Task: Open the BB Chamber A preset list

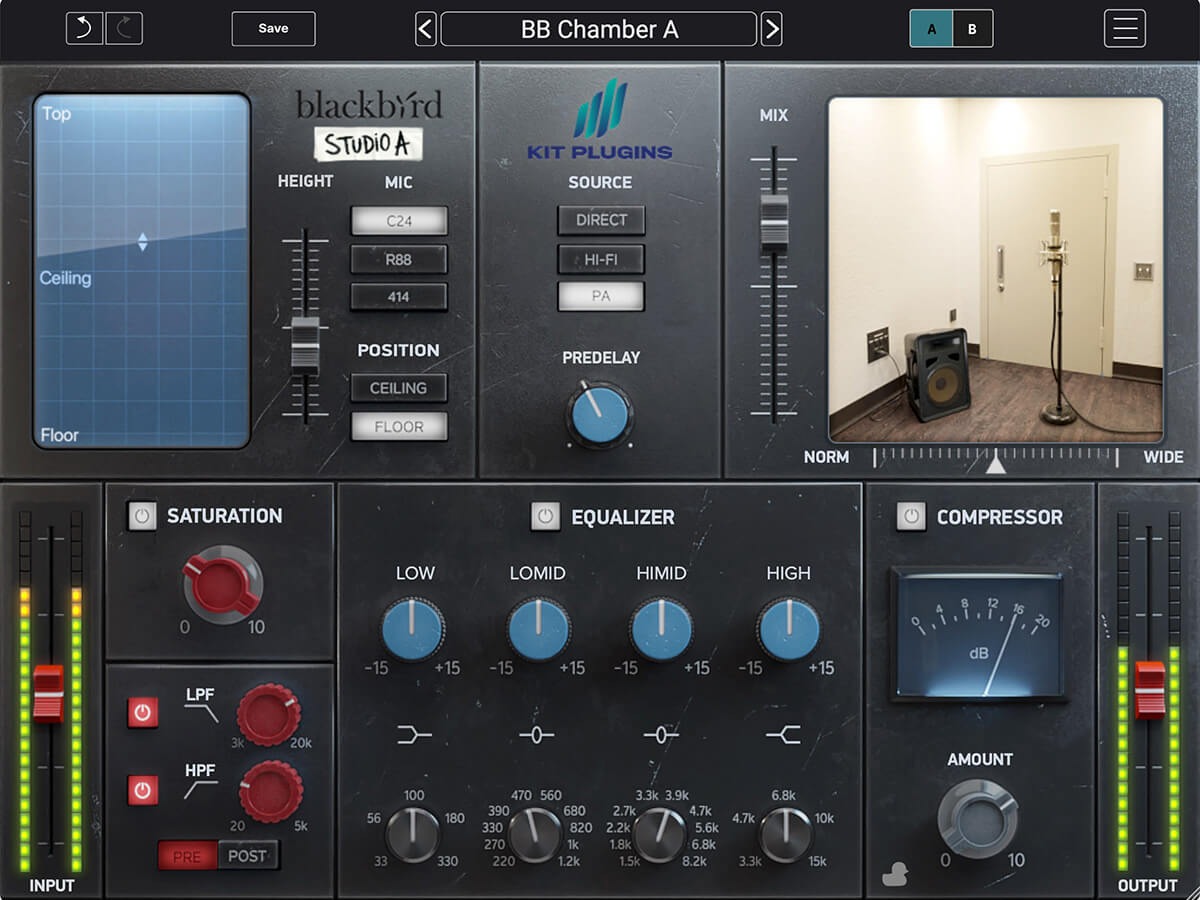Action: click(598, 29)
